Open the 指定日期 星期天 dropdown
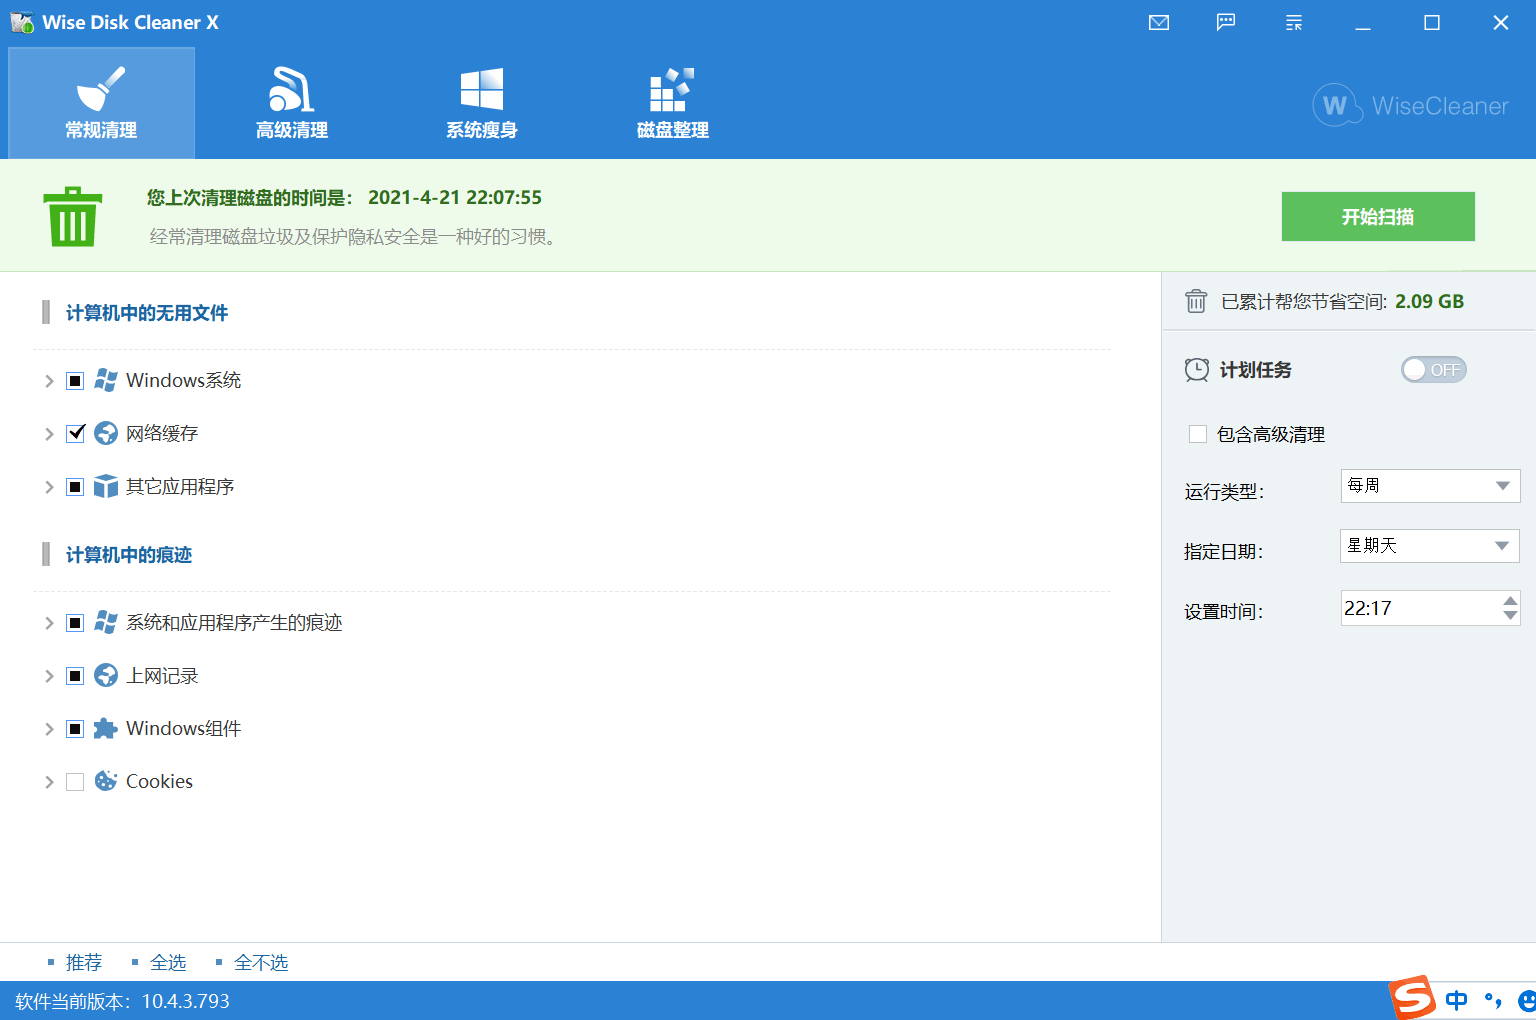Image resolution: width=1536 pixels, height=1020 pixels. pos(1429,545)
